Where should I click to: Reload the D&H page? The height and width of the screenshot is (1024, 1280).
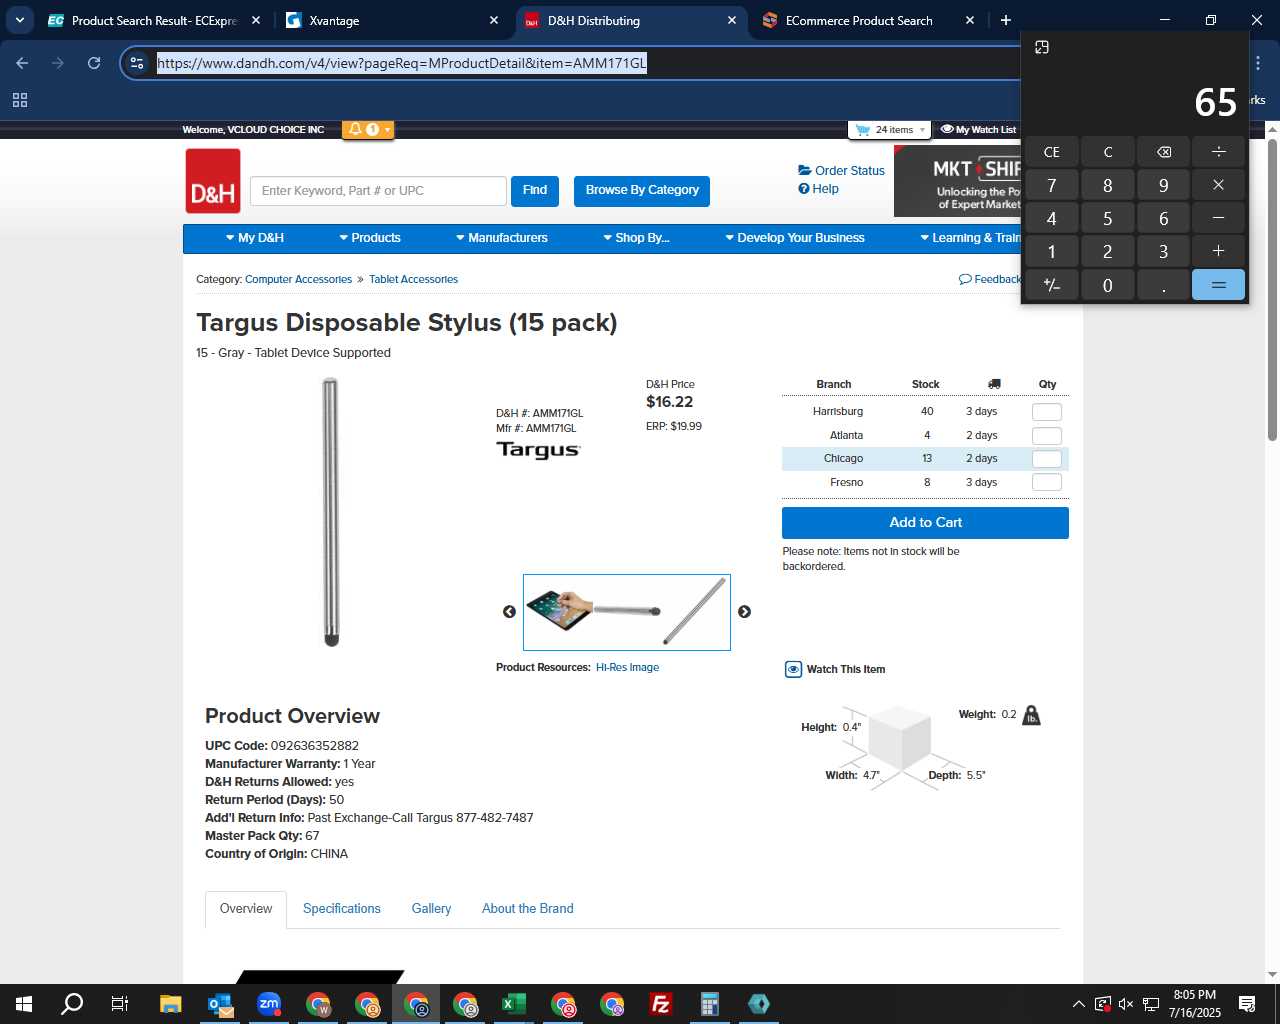point(94,63)
